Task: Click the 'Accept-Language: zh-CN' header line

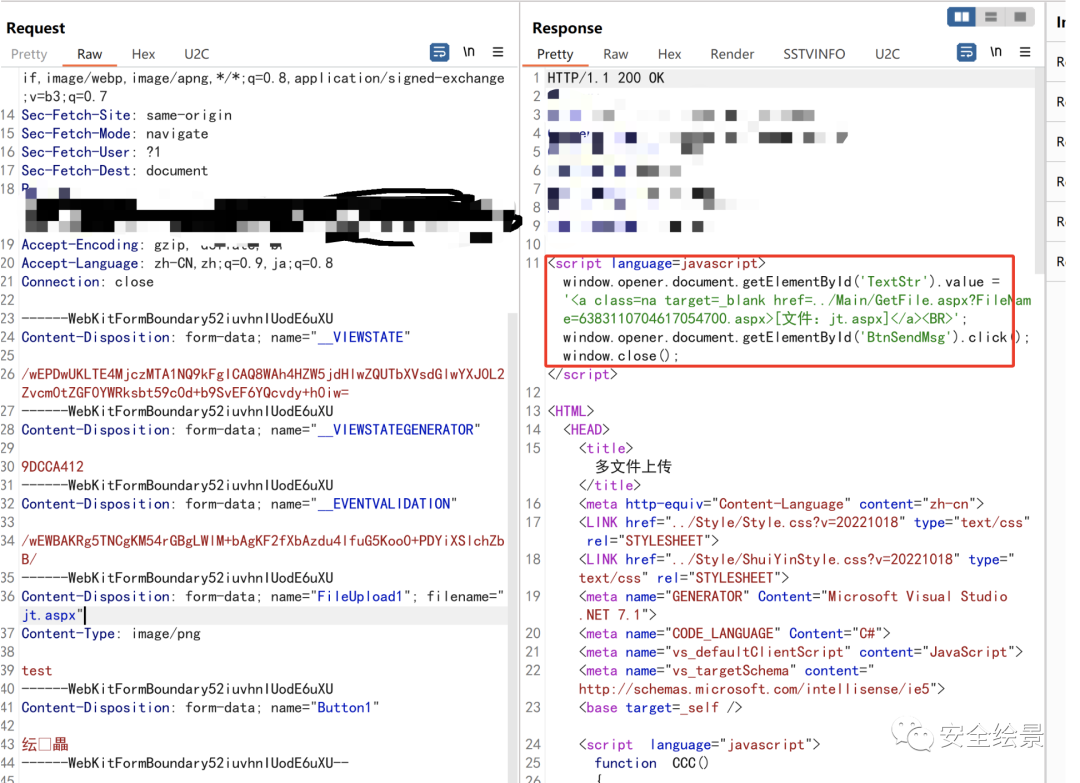Action: point(177,263)
